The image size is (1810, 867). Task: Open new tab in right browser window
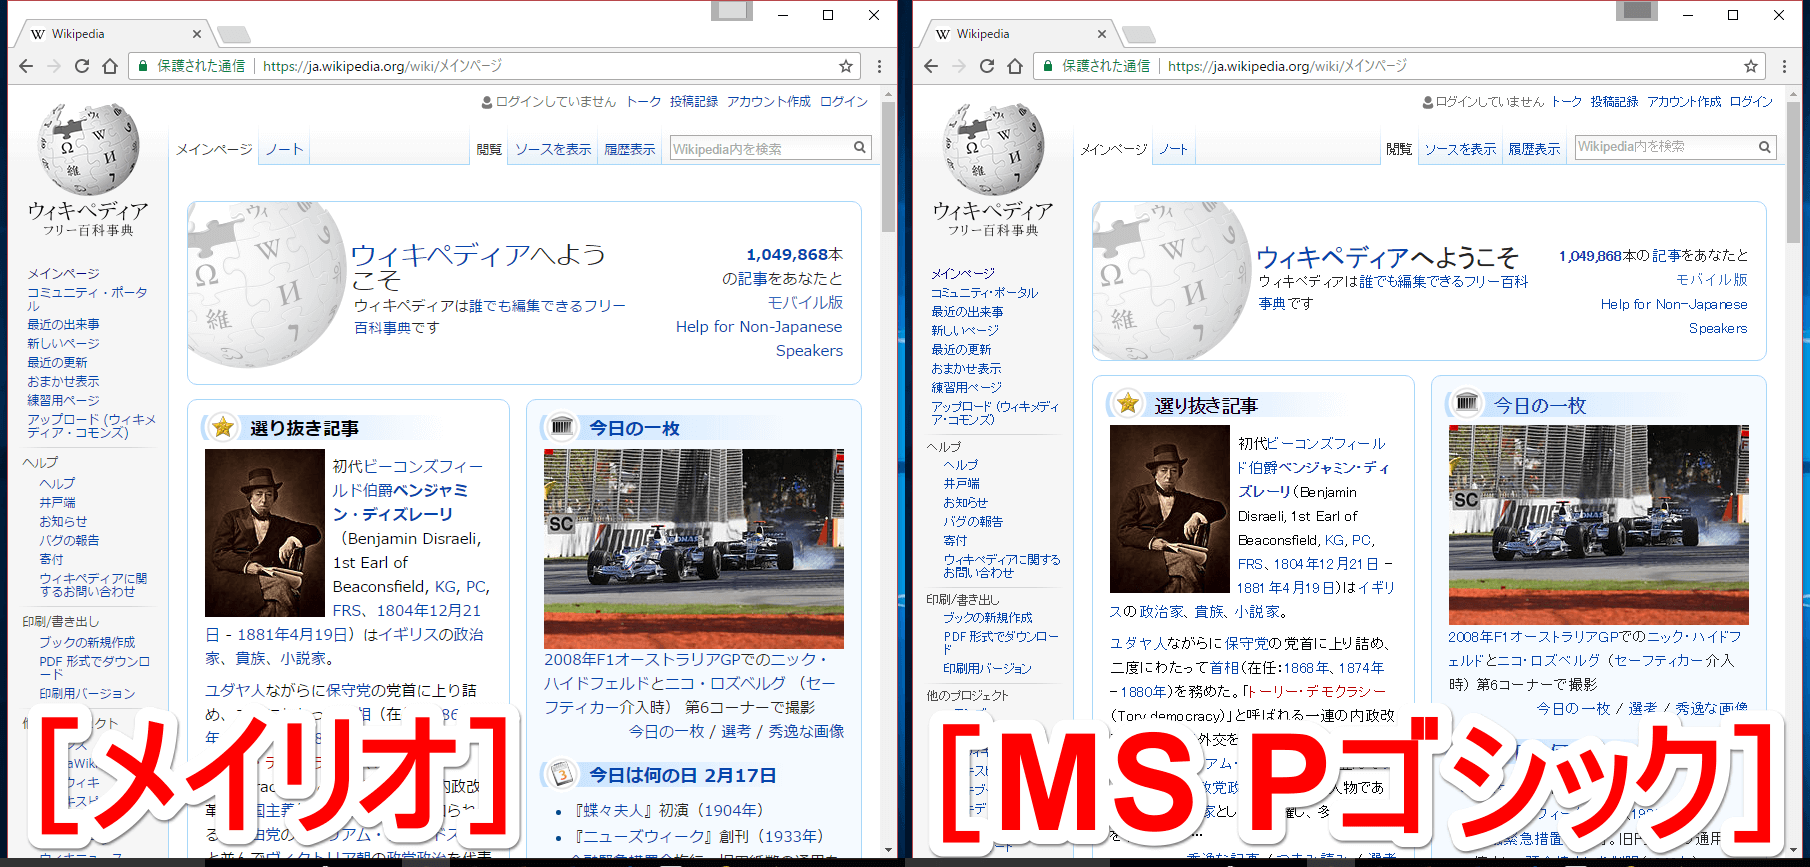point(1139,35)
